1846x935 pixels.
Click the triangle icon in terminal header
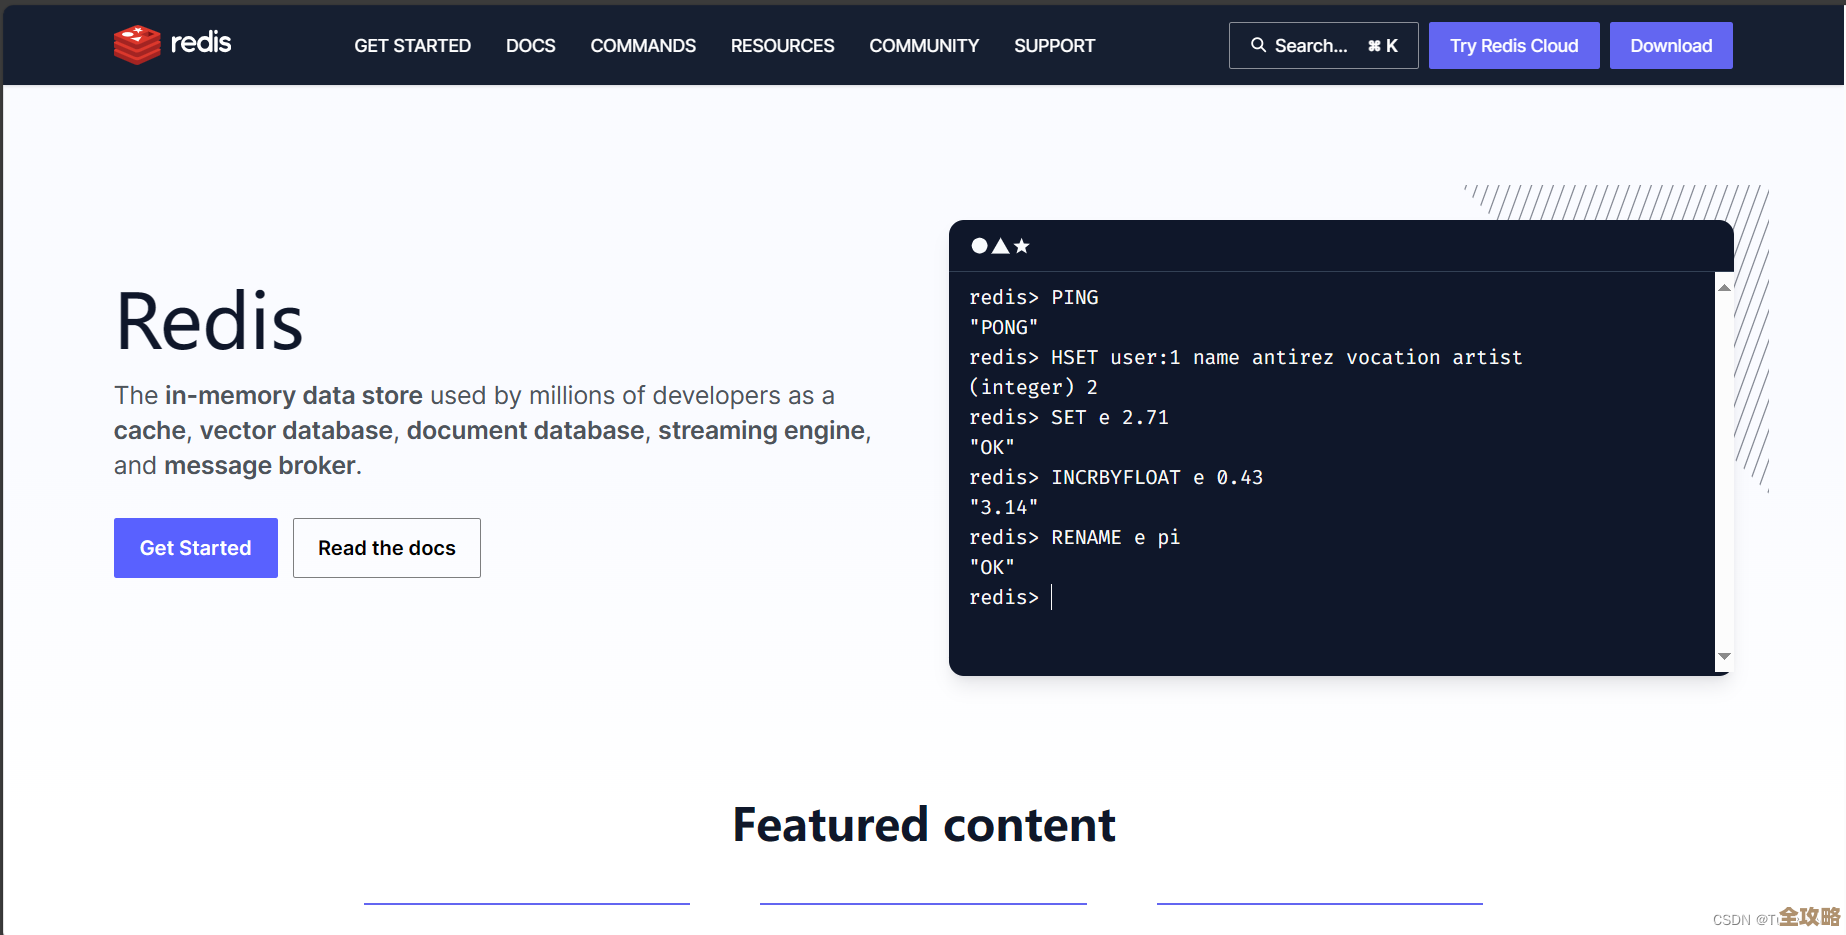pos(1000,246)
